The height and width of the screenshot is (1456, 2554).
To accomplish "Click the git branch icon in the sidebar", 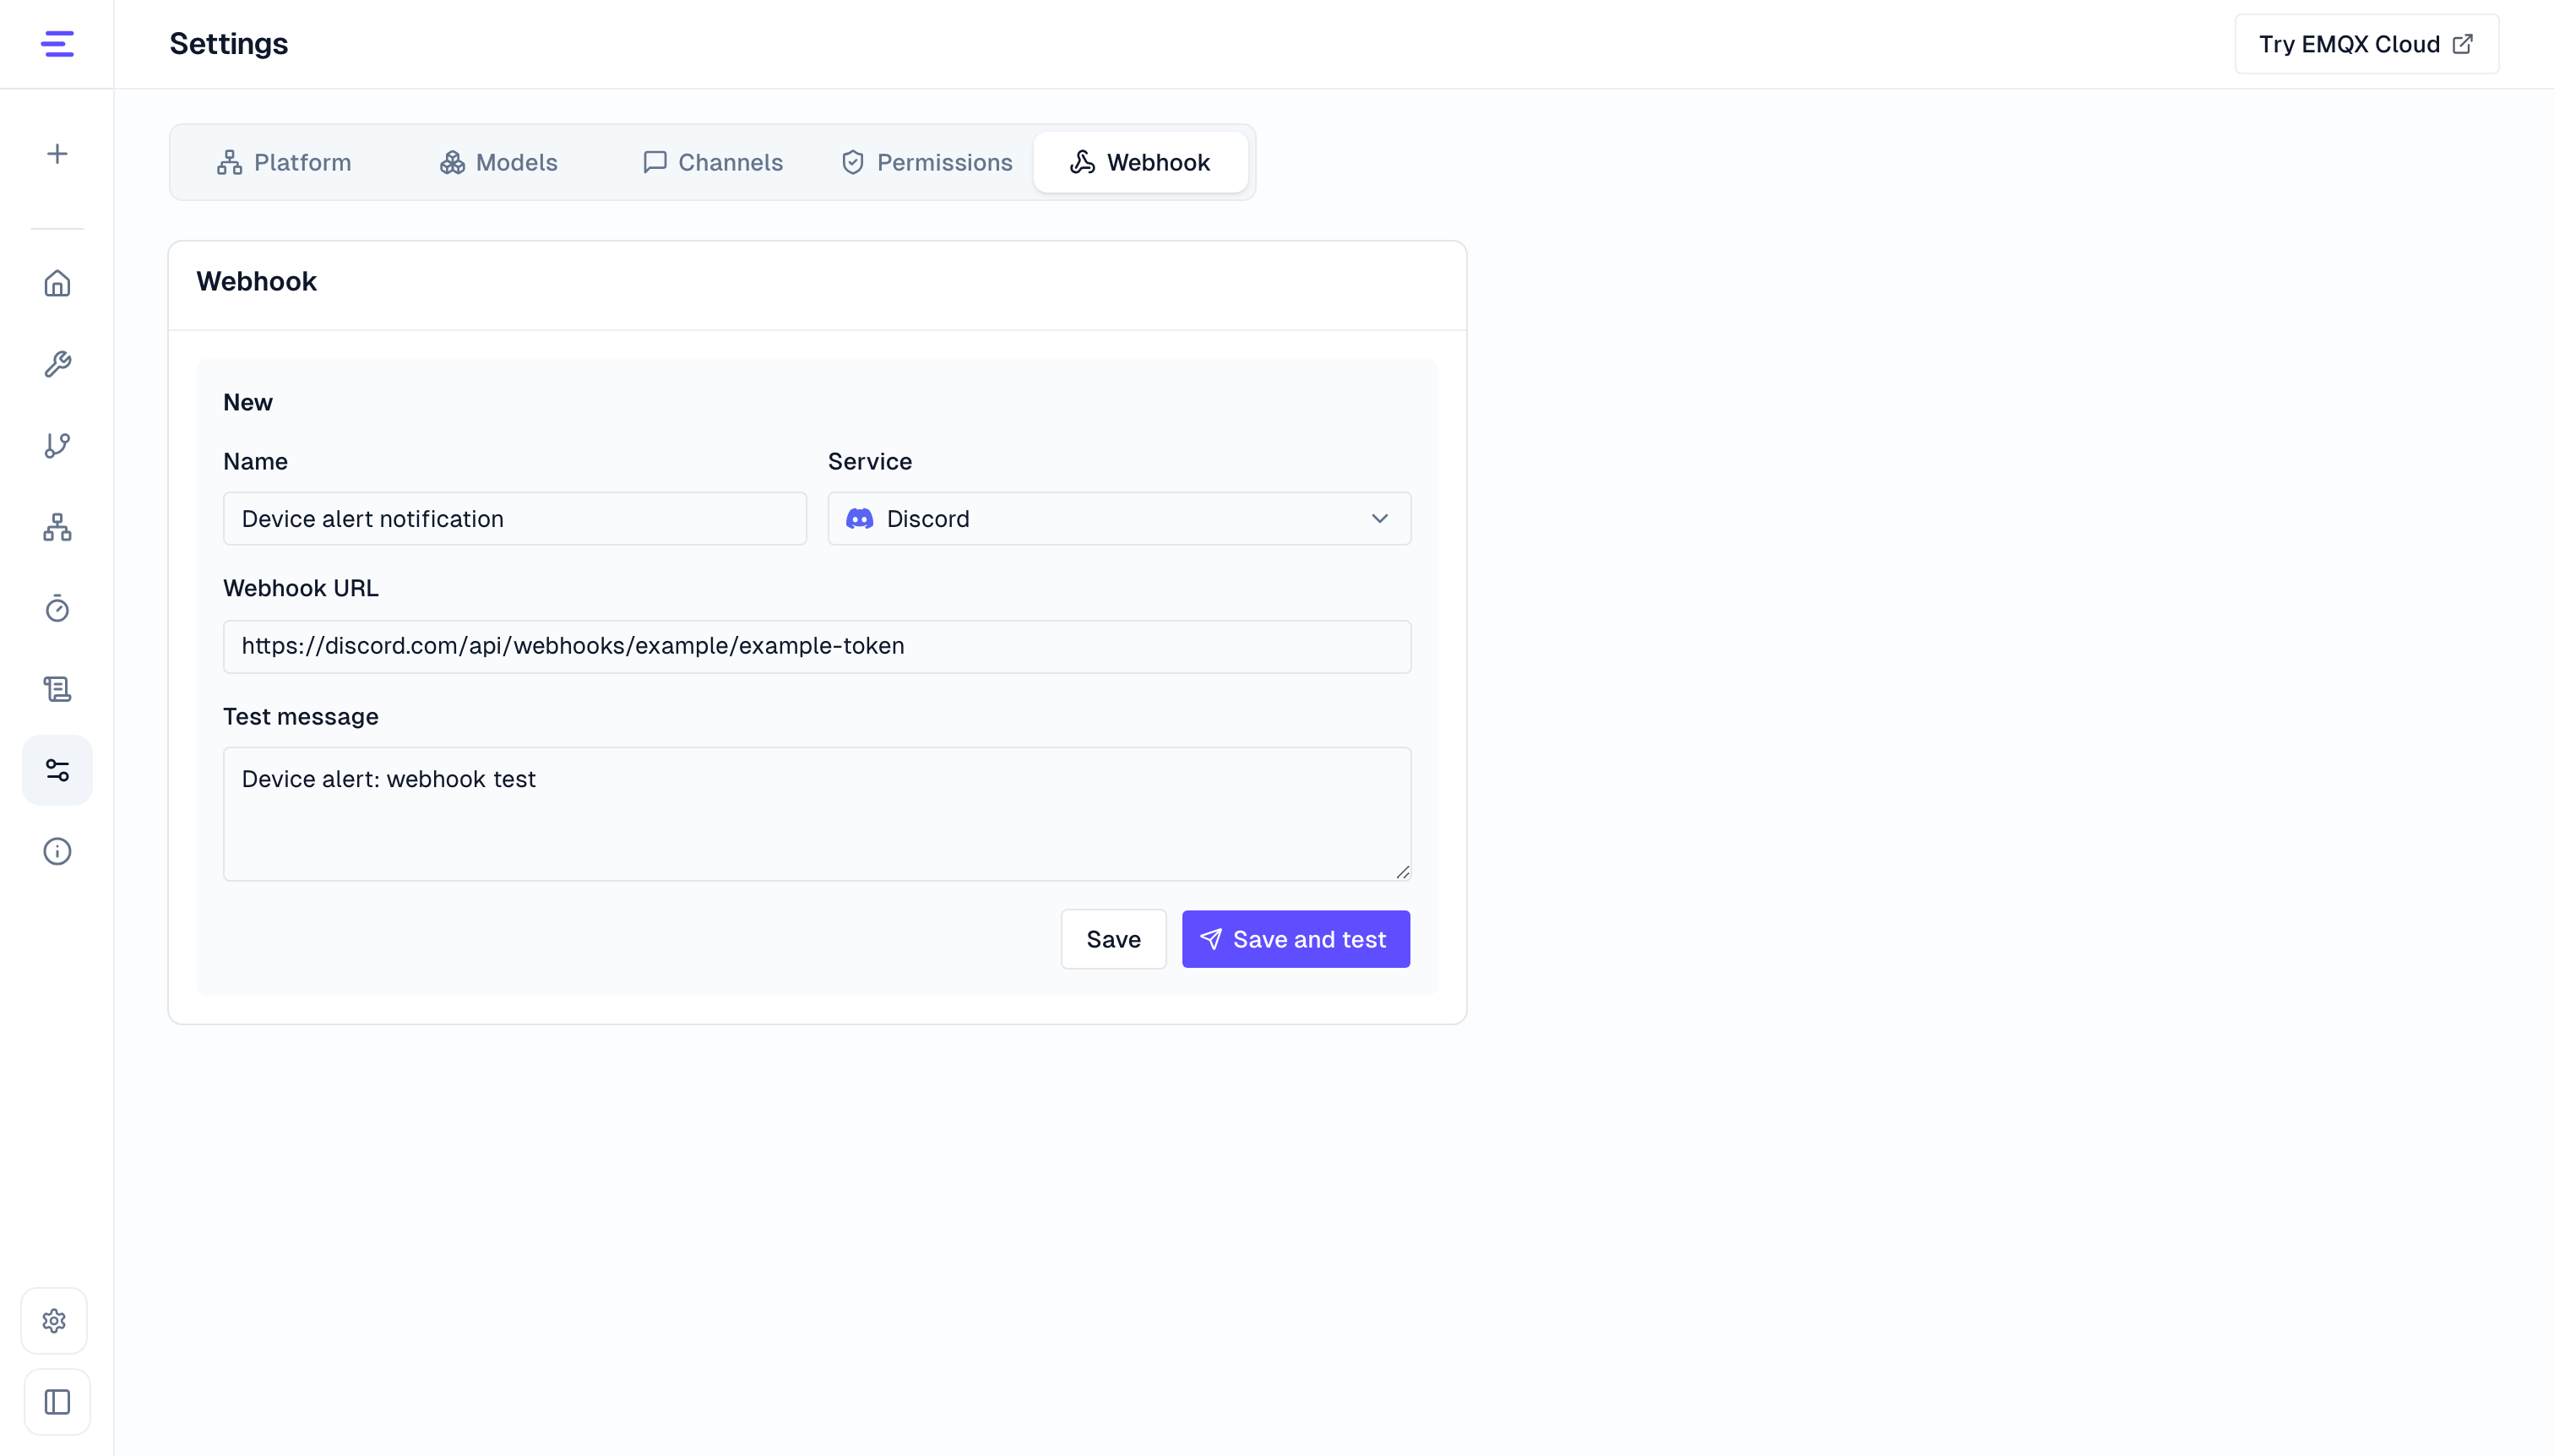I will 57,445.
